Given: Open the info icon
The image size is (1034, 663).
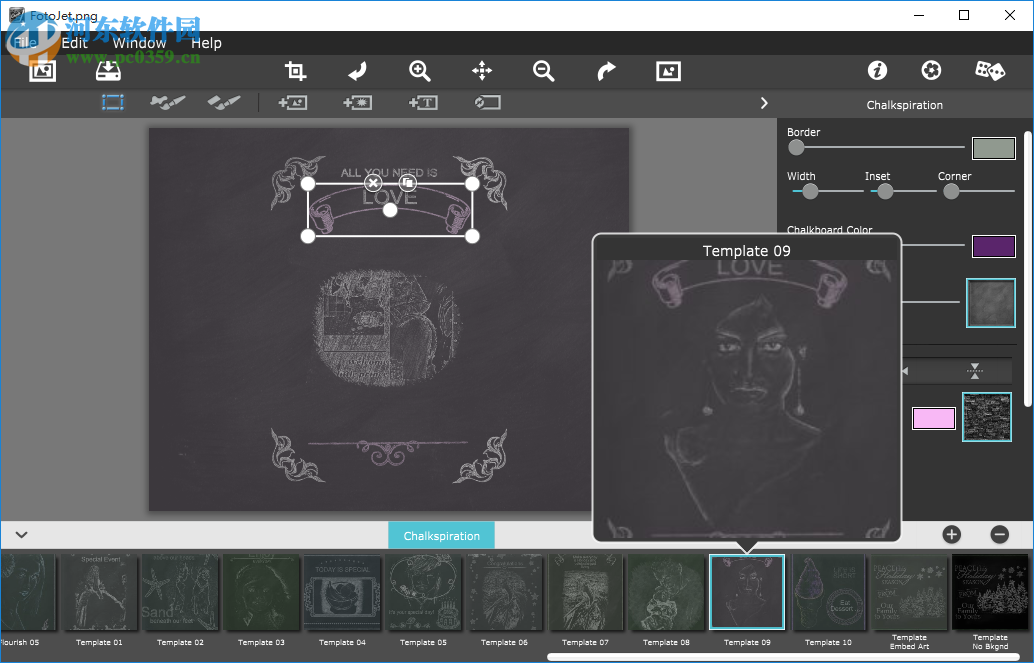Looking at the screenshot, I should (877, 70).
